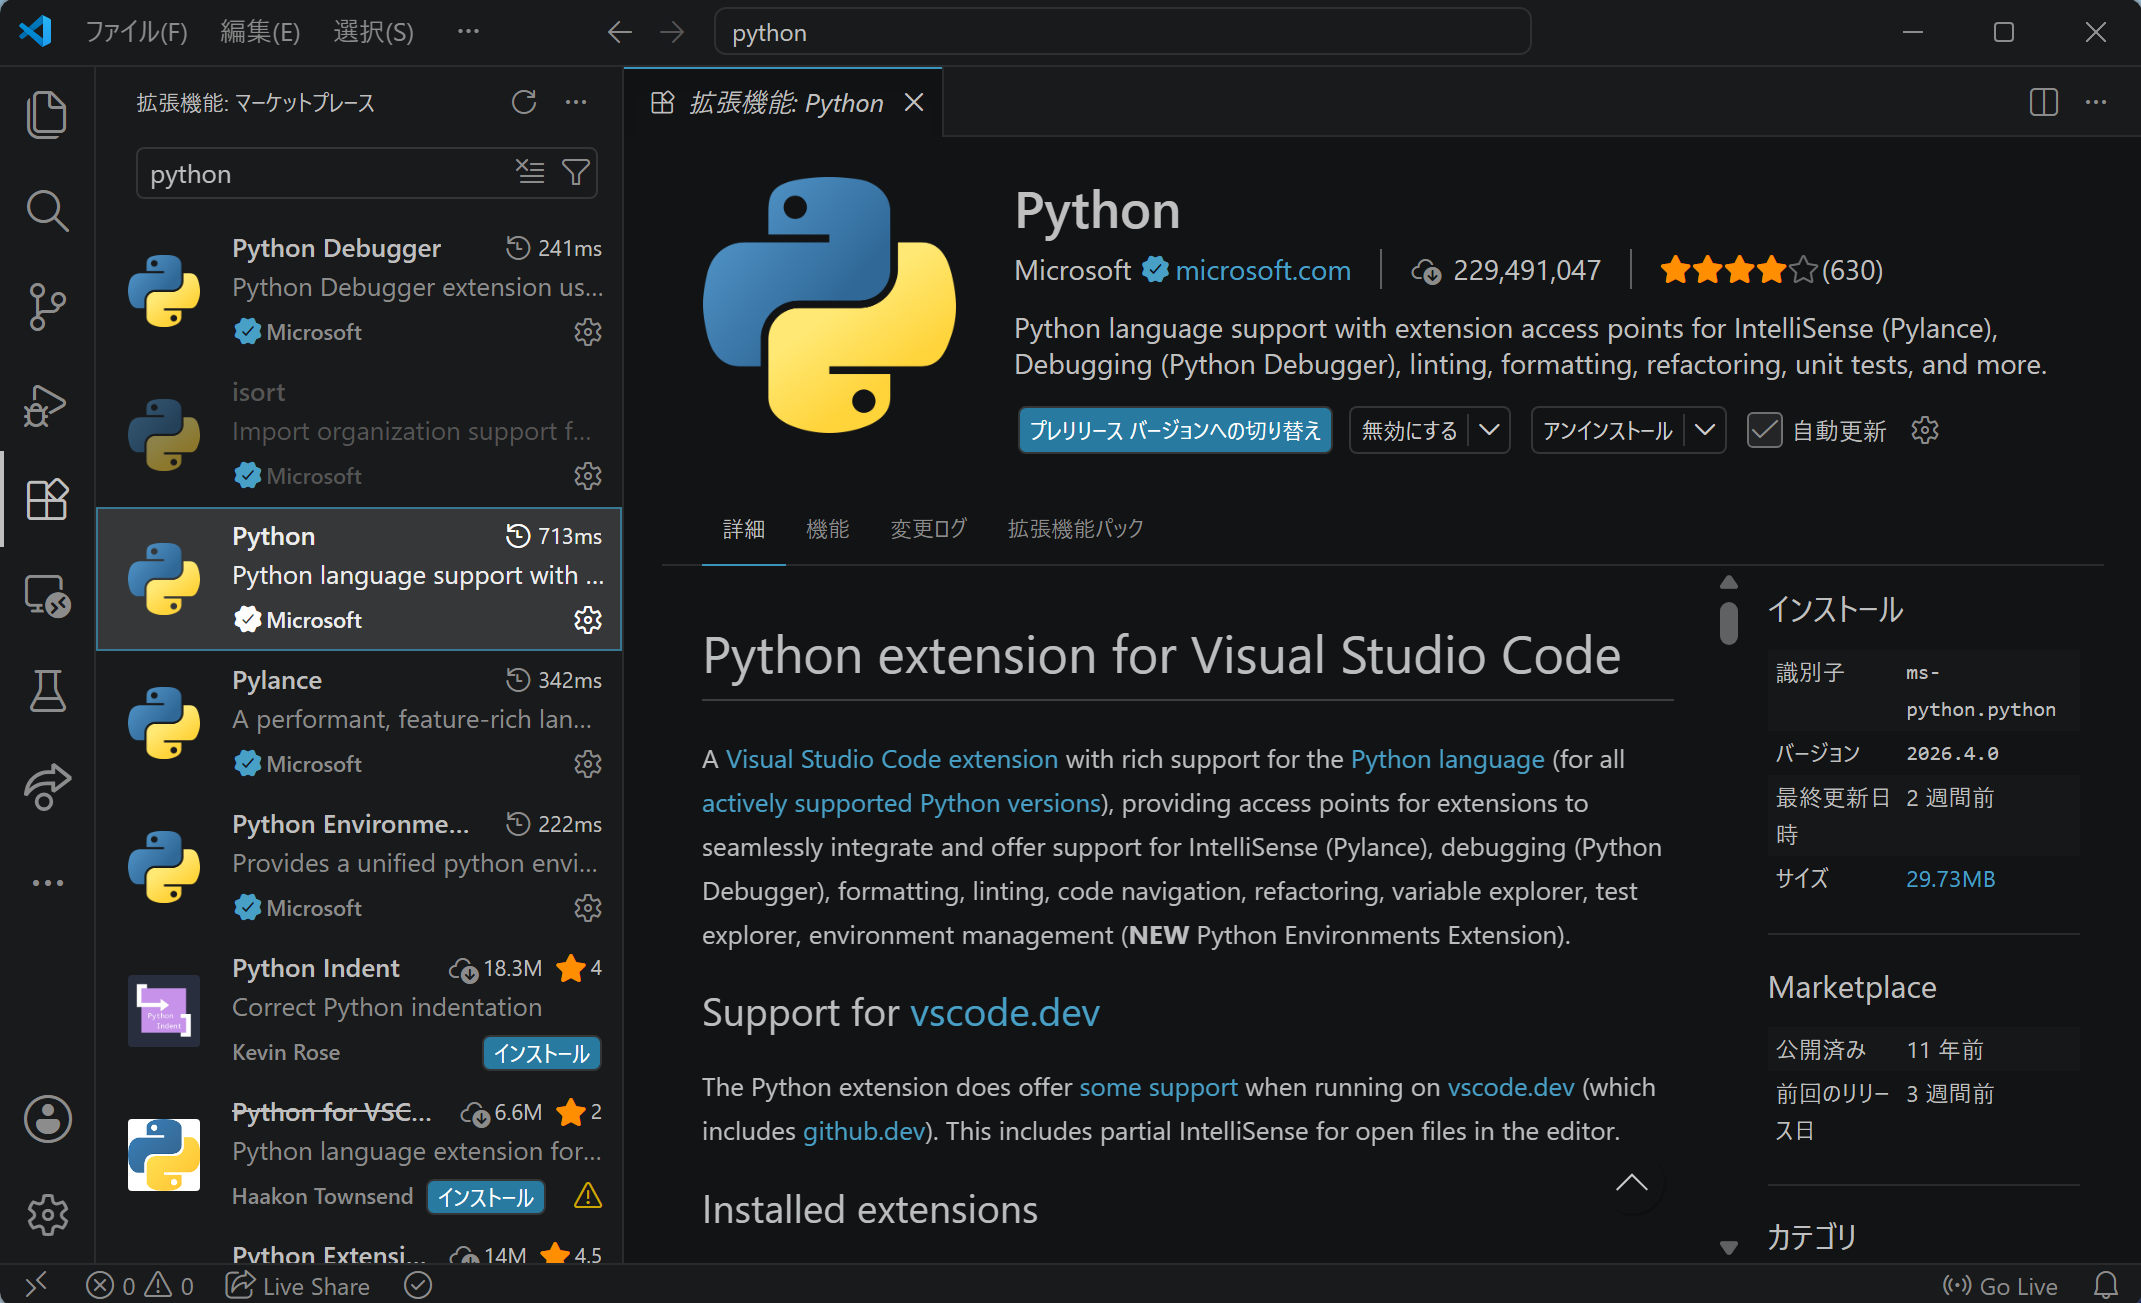The image size is (2141, 1303).
Task: Open the microsoft.com publisher link
Action: click(1263, 270)
